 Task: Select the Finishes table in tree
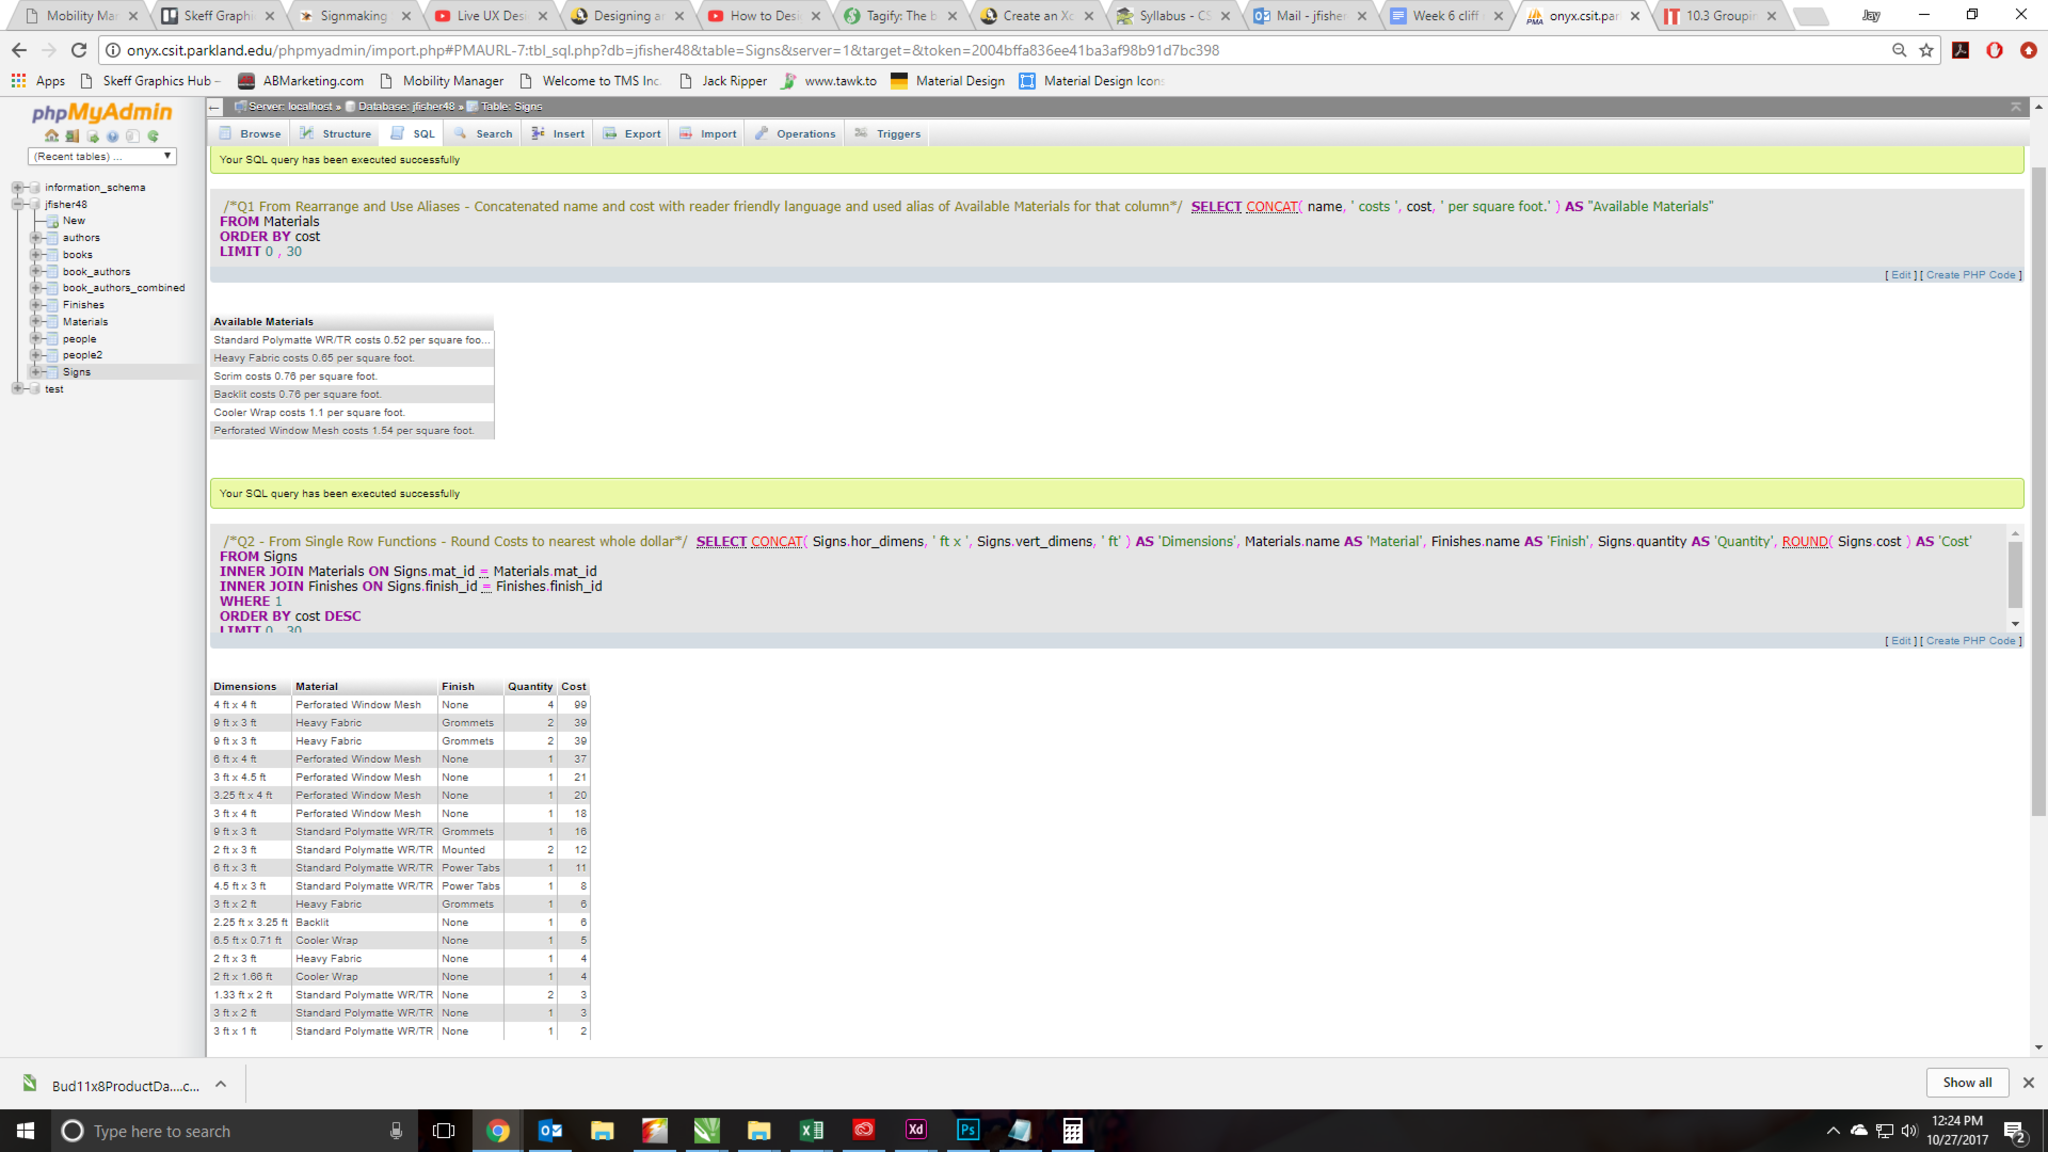pyautogui.click(x=83, y=305)
